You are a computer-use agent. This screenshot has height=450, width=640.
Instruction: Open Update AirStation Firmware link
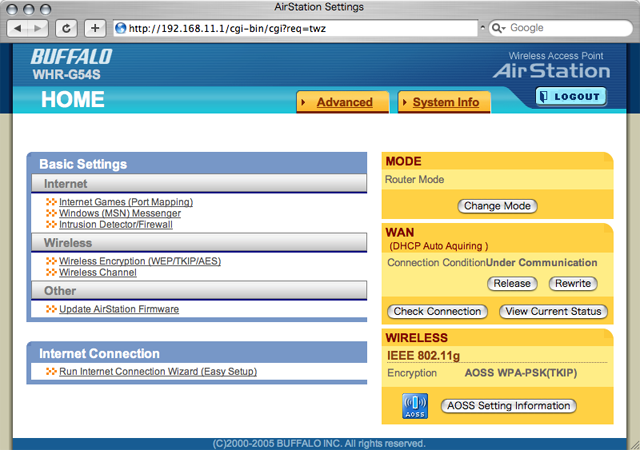119,309
